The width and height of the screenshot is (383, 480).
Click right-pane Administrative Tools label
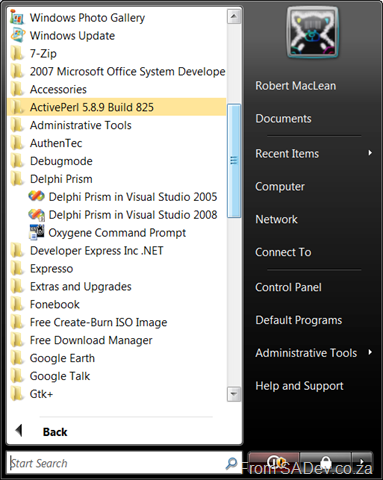(306, 353)
